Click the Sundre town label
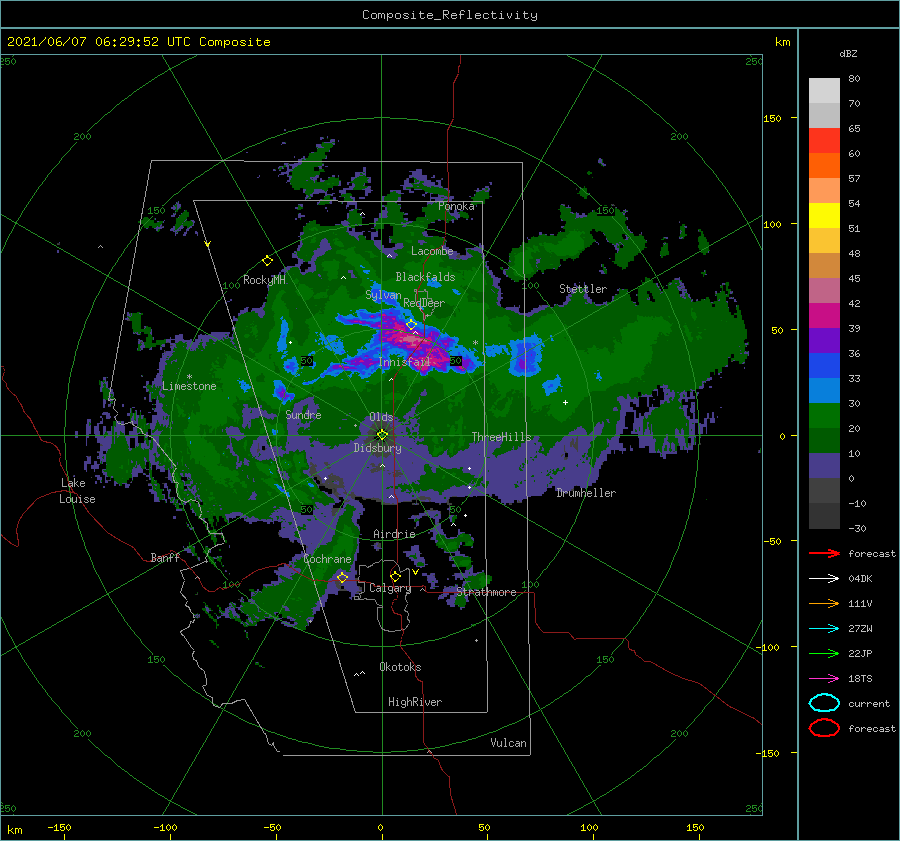 tap(303, 414)
